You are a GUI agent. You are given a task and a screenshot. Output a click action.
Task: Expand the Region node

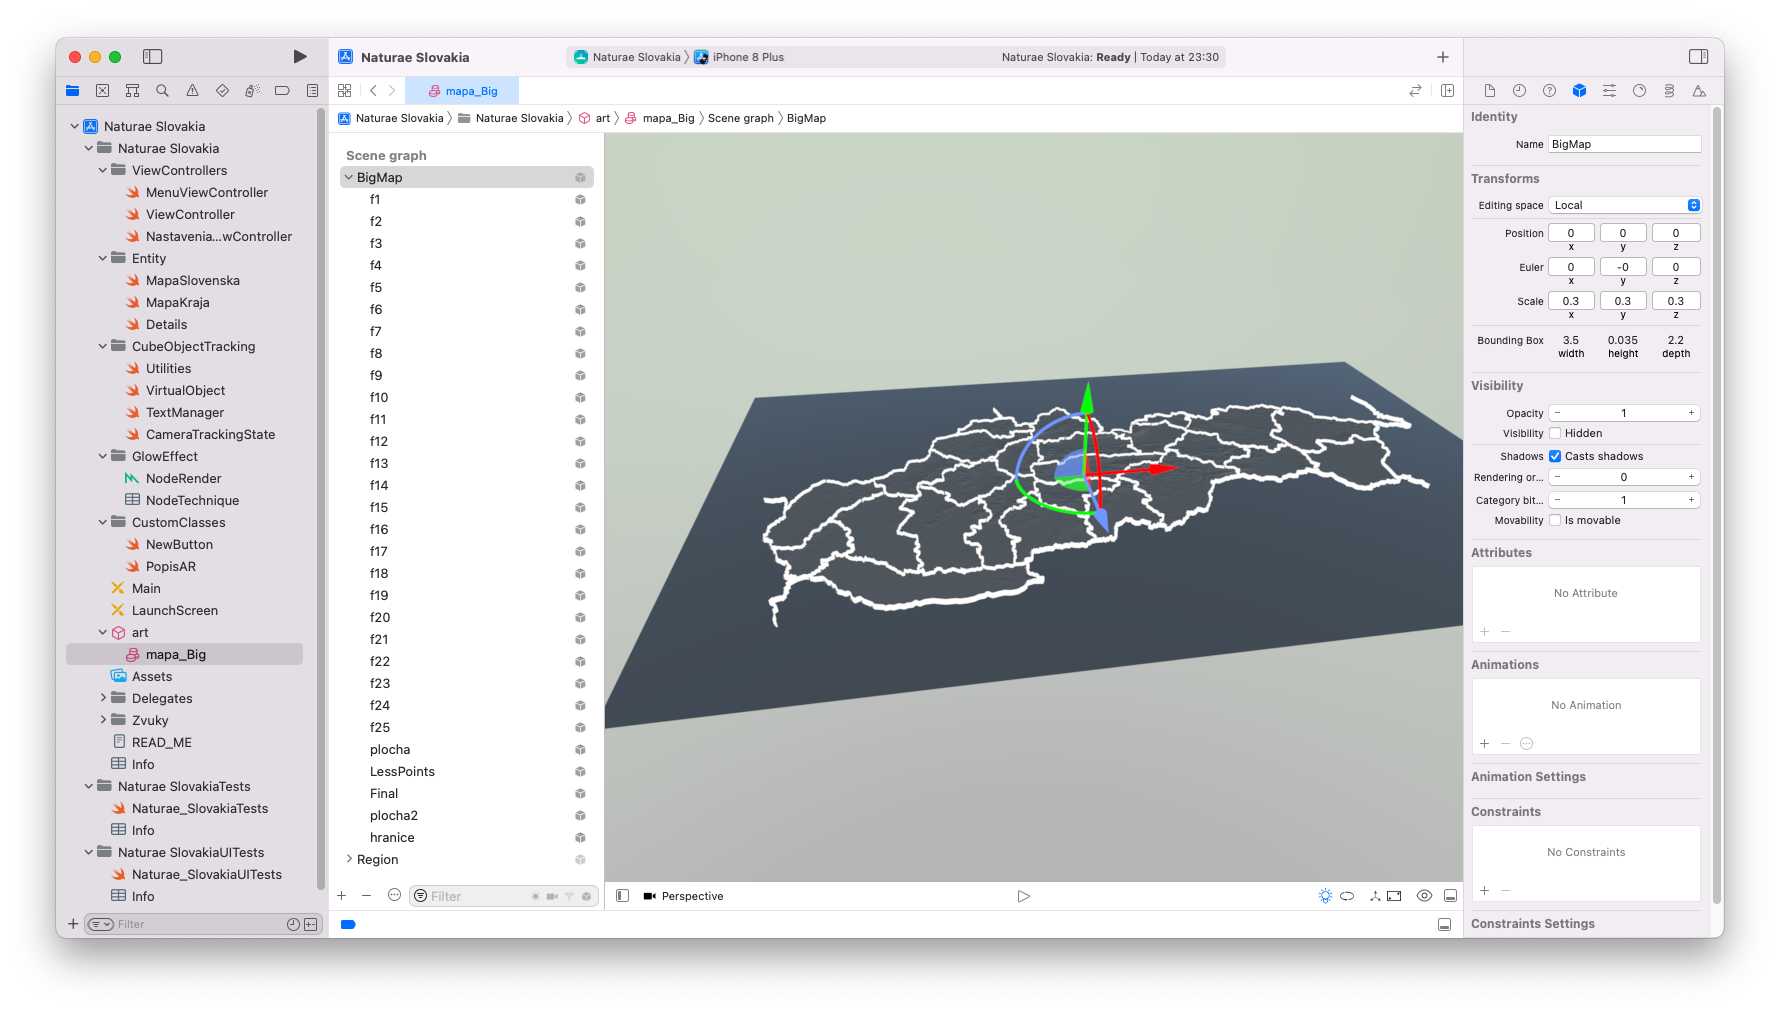[x=349, y=859]
